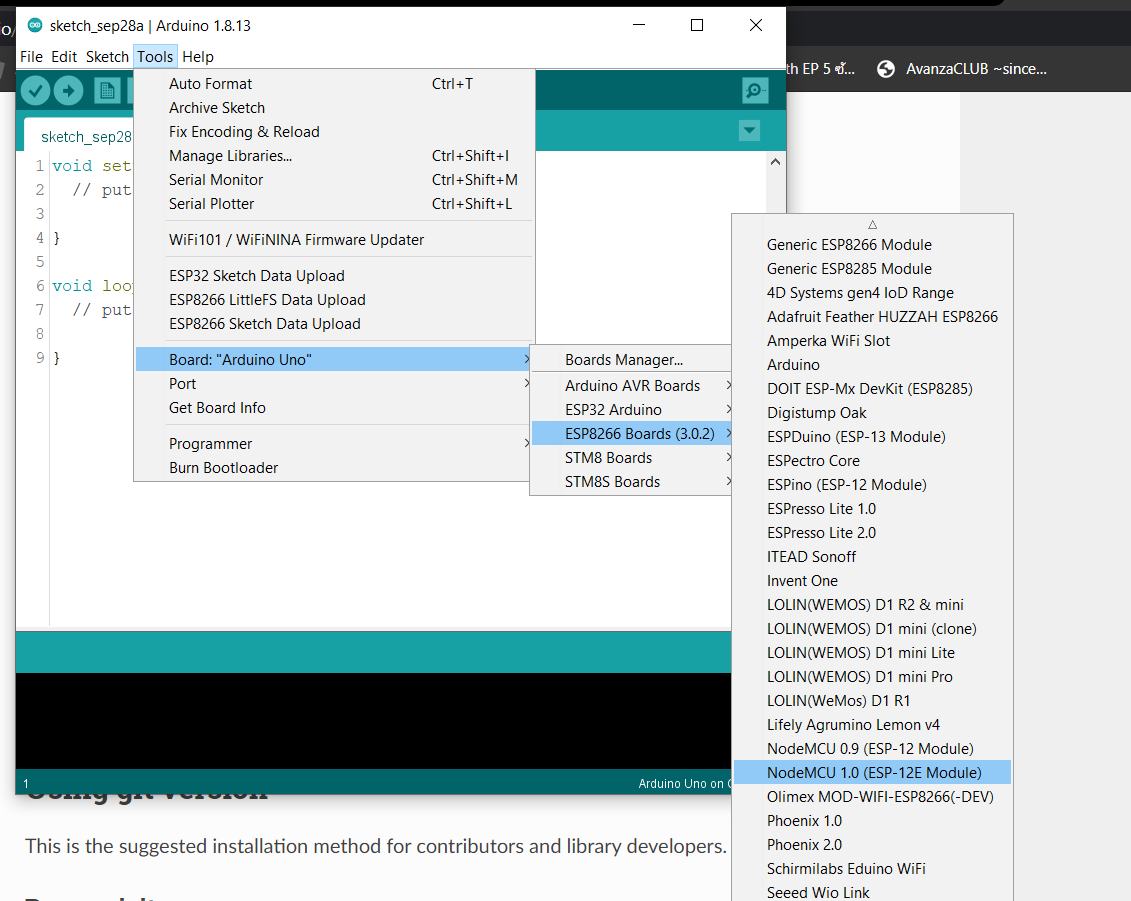The height and width of the screenshot is (901, 1131).
Task: Select 4D Systems gen4 IoD Range
Action: [x=872, y=293]
